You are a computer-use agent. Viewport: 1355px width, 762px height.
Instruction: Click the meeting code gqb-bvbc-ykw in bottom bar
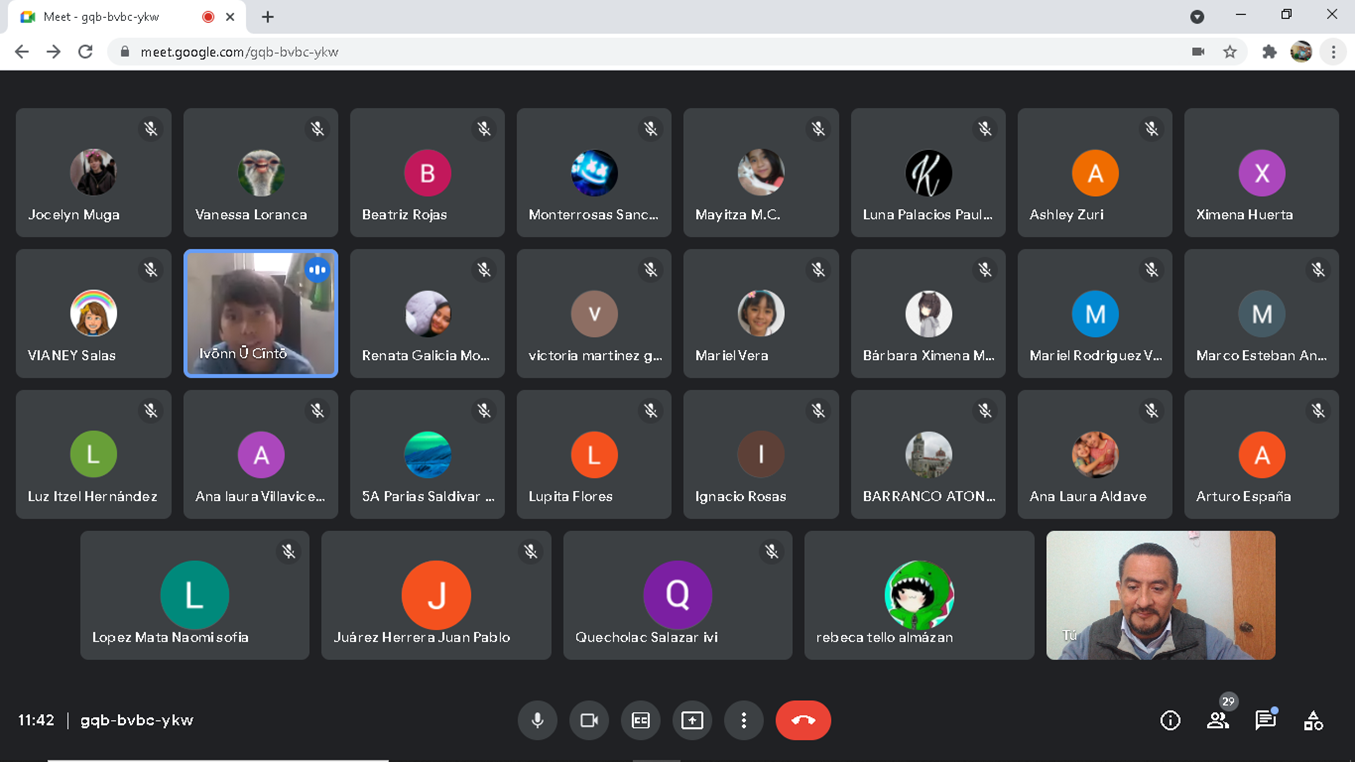tap(137, 720)
